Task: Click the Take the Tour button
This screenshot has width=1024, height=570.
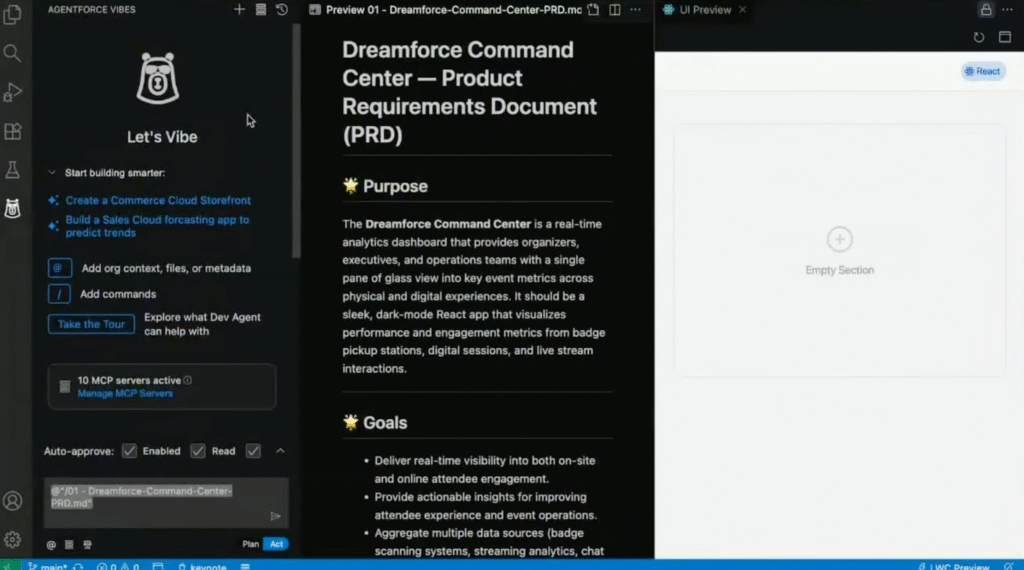Action: (91, 324)
